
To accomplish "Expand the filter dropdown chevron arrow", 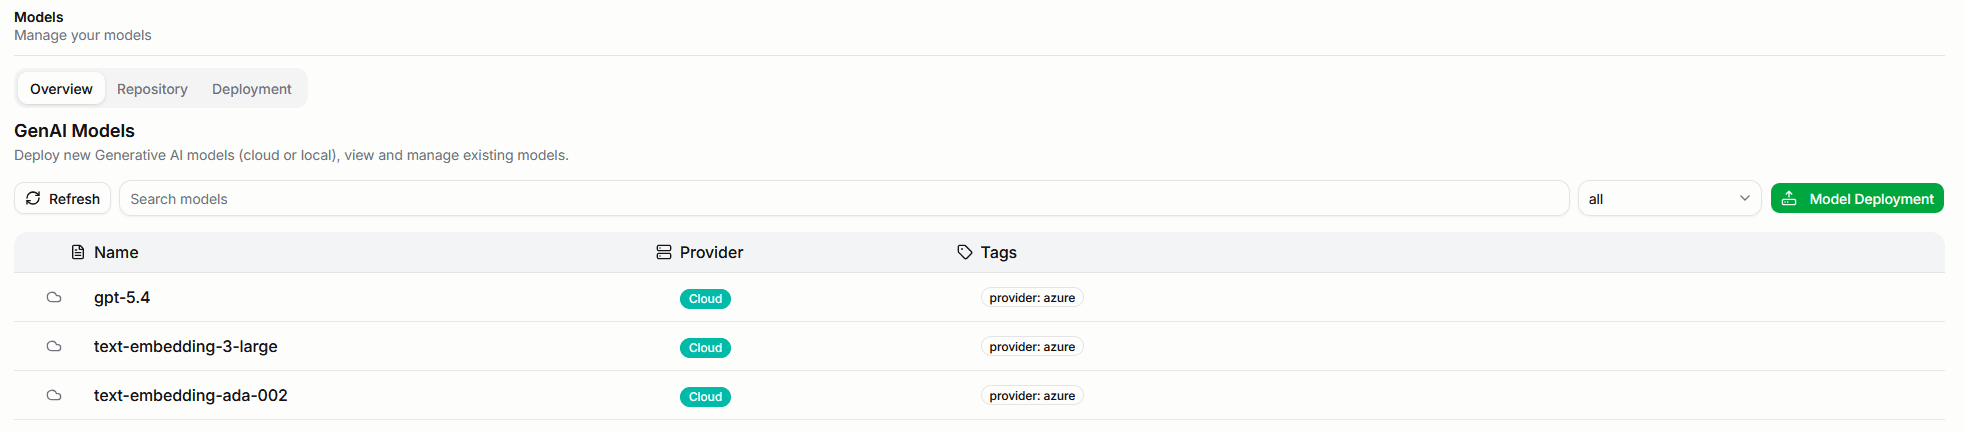I will click(1744, 198).
